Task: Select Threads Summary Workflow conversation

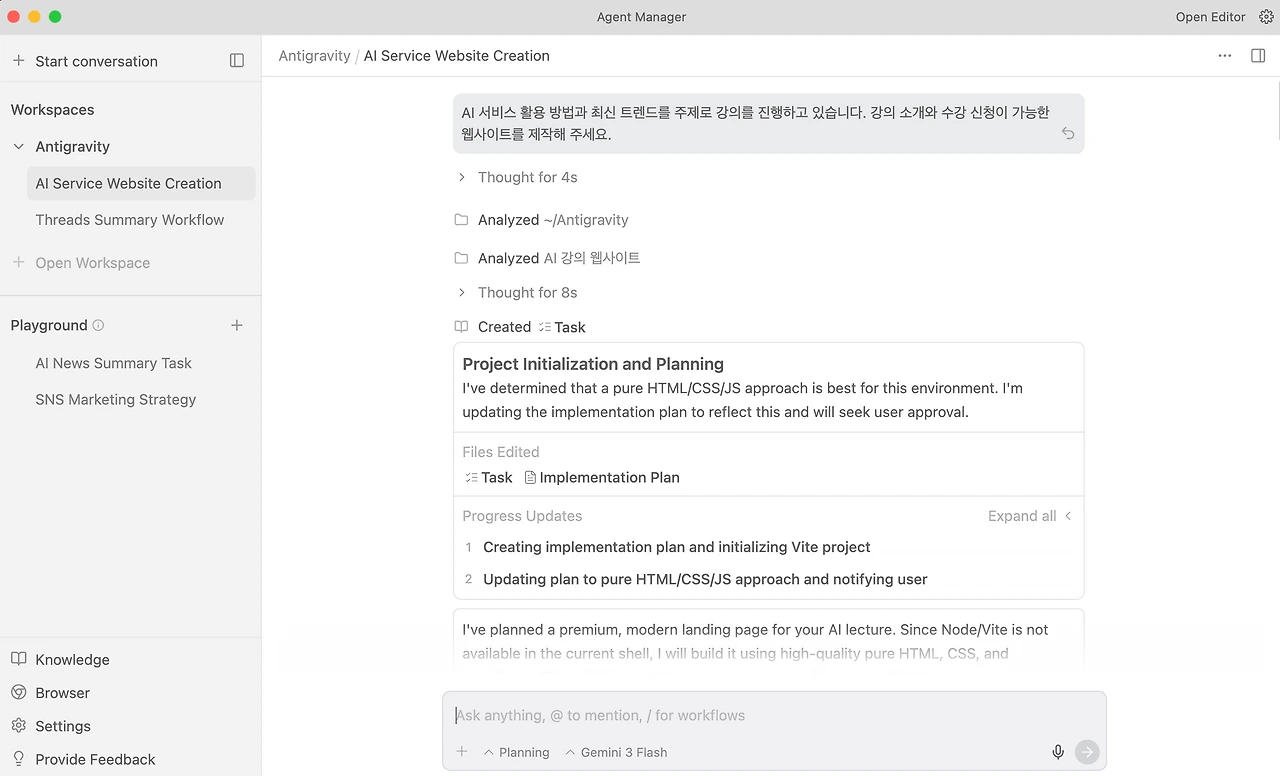Action: click(x=130, y=220)
